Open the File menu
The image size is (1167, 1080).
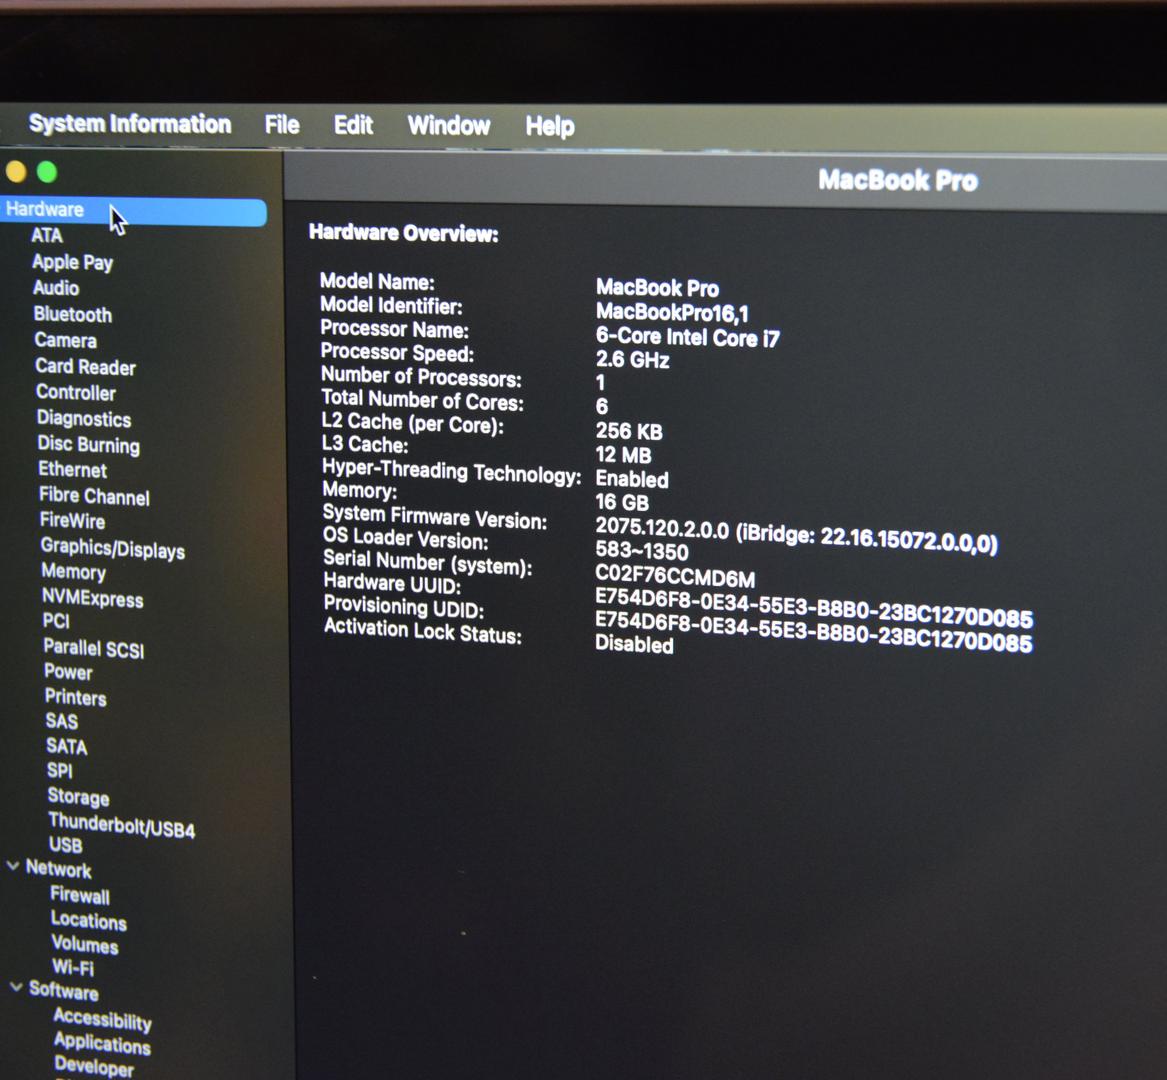pyautogui.click(x=282, y=124)
